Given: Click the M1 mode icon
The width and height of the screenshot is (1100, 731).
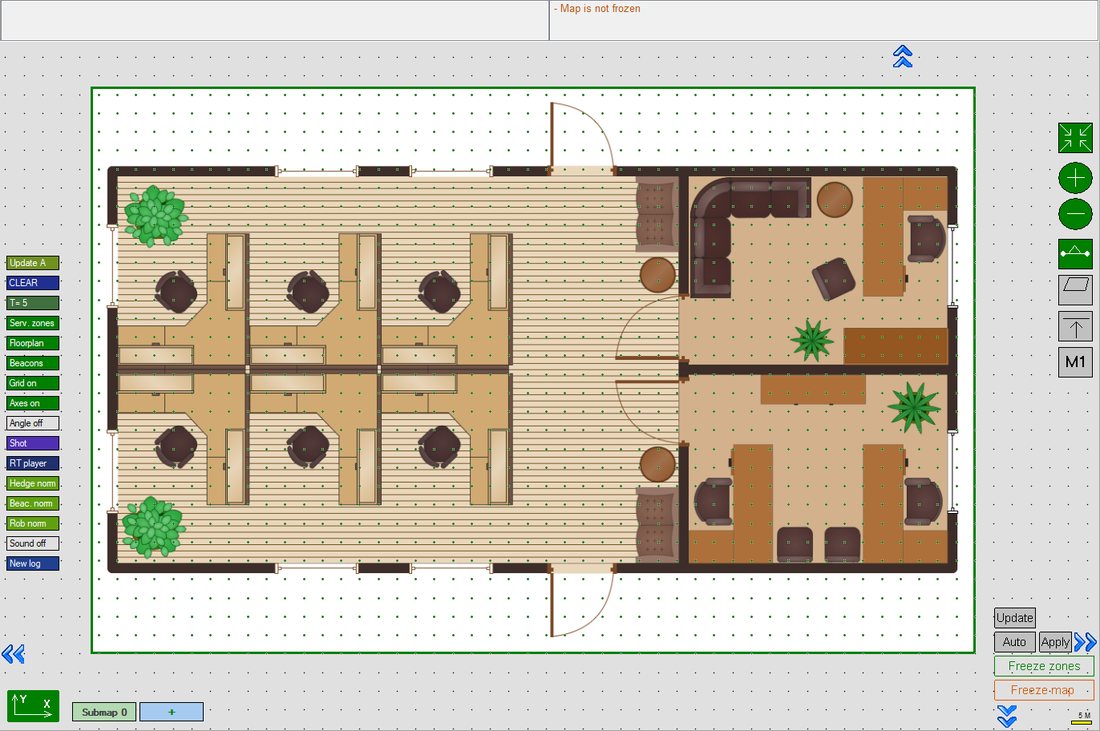Looking at the screenshot, I should 1075,362.
